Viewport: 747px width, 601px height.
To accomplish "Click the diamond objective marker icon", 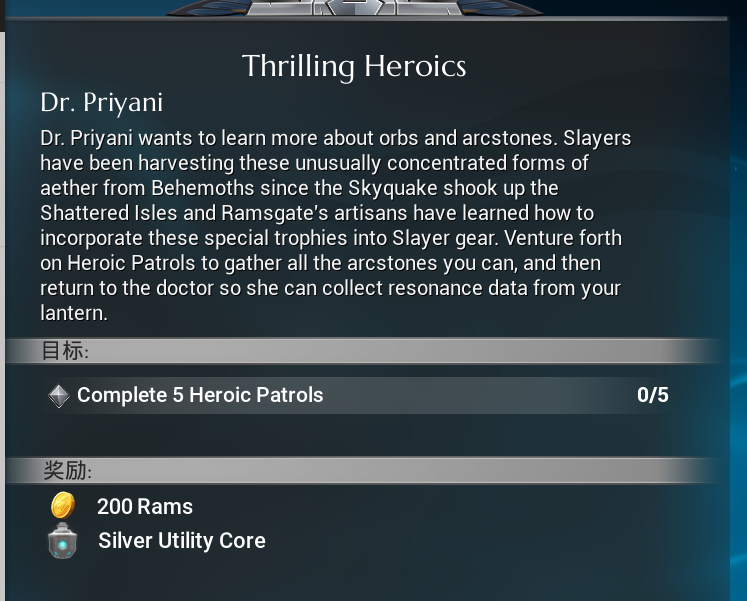I will 59,396.
